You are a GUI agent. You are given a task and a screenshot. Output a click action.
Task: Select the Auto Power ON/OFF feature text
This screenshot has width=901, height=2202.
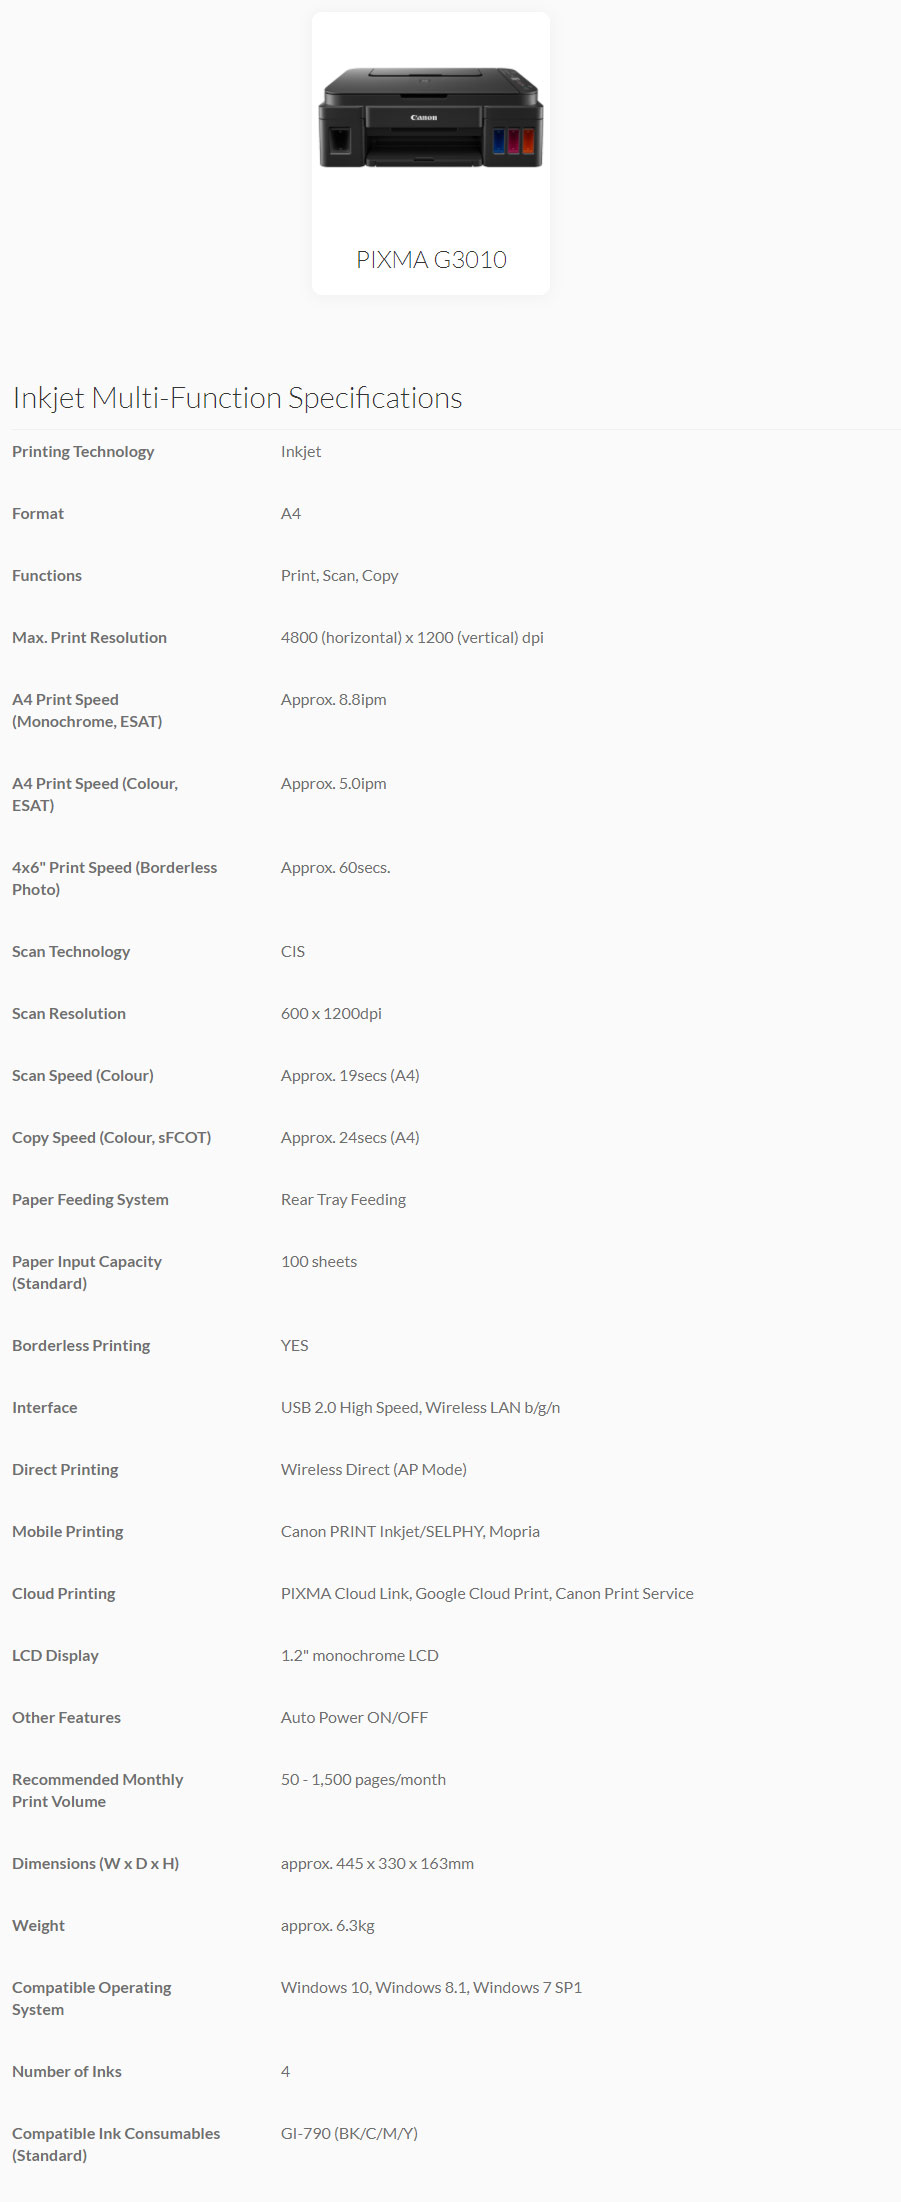pyautogui.click(x=354, y=1718)
